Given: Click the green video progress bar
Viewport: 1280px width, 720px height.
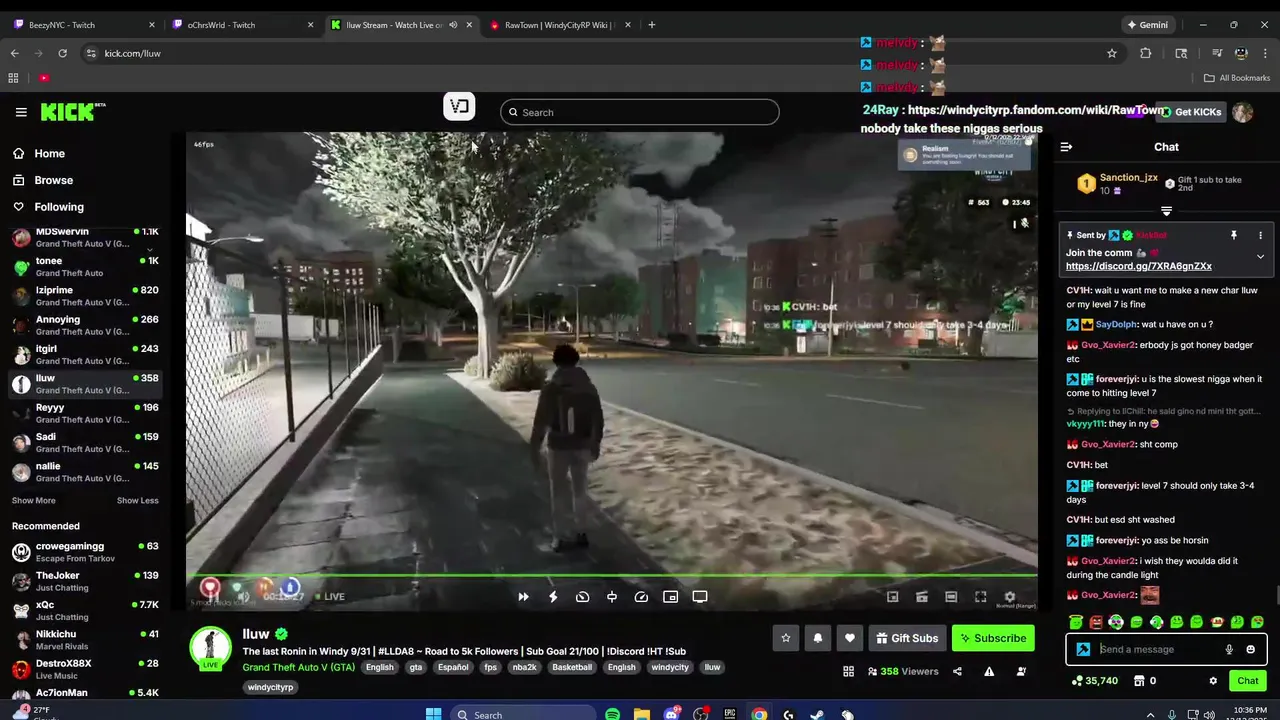Looking at the screenshot, I should (x=611, y=576).
